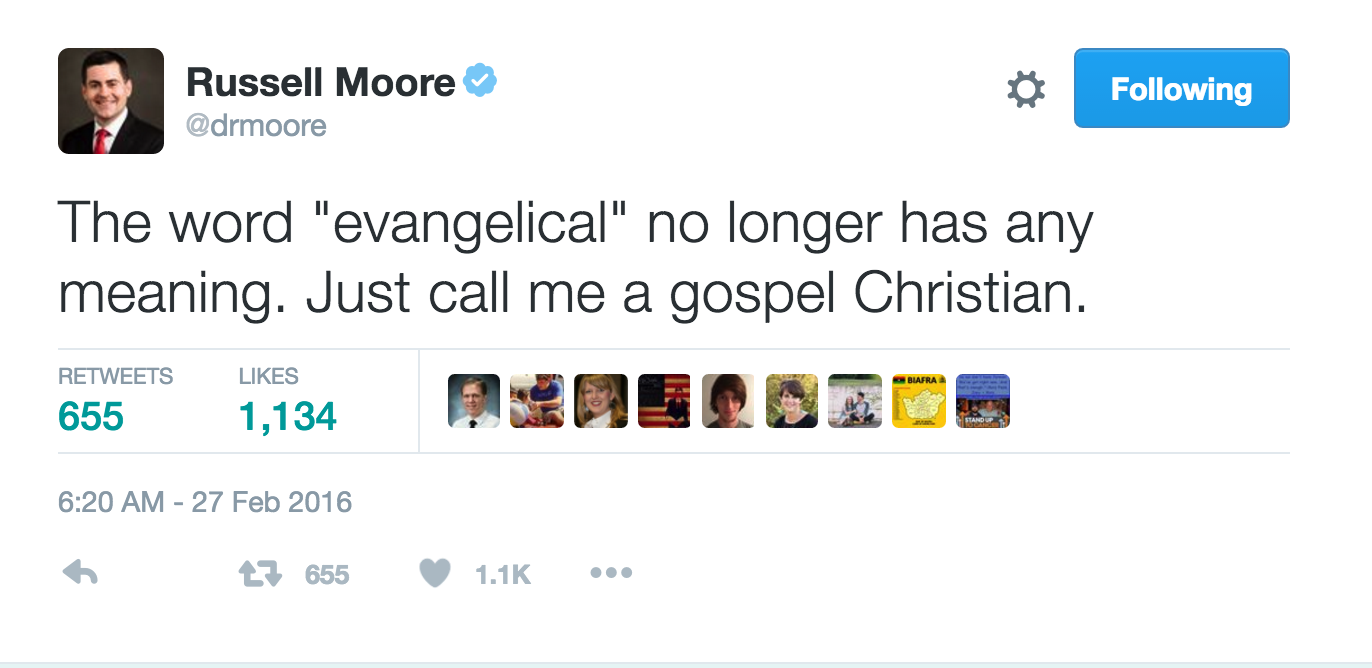Image resolution: width=1372 pixels, height=668 pixels.
Task: Open the first liker avatar, man with tie
Action: click(473, 401)
